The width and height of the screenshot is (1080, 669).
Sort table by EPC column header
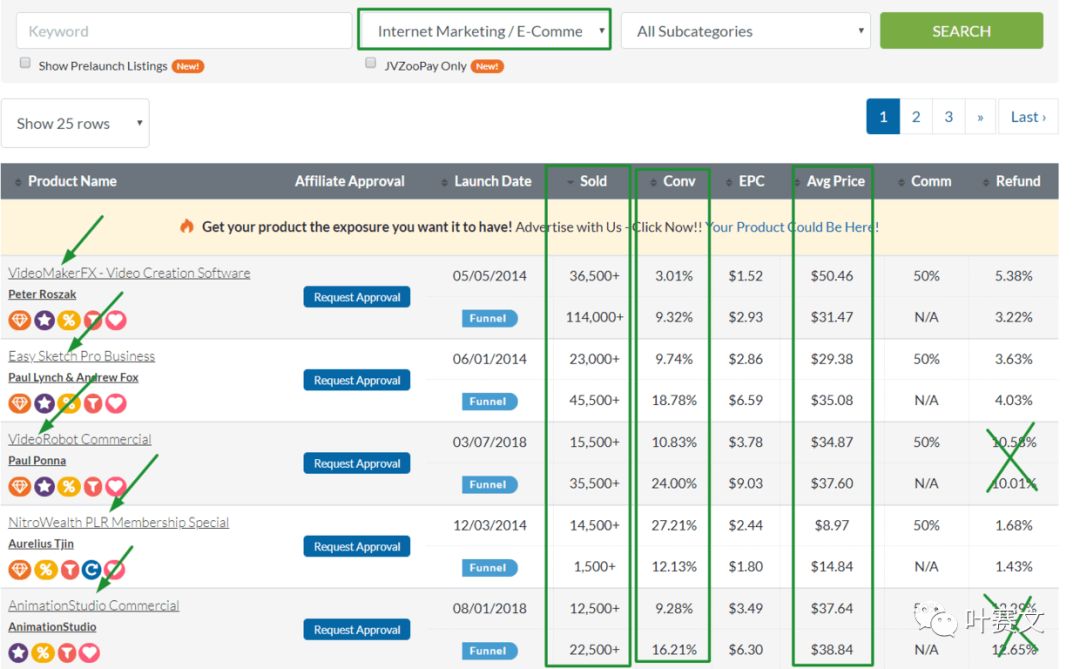pos(751,181)
